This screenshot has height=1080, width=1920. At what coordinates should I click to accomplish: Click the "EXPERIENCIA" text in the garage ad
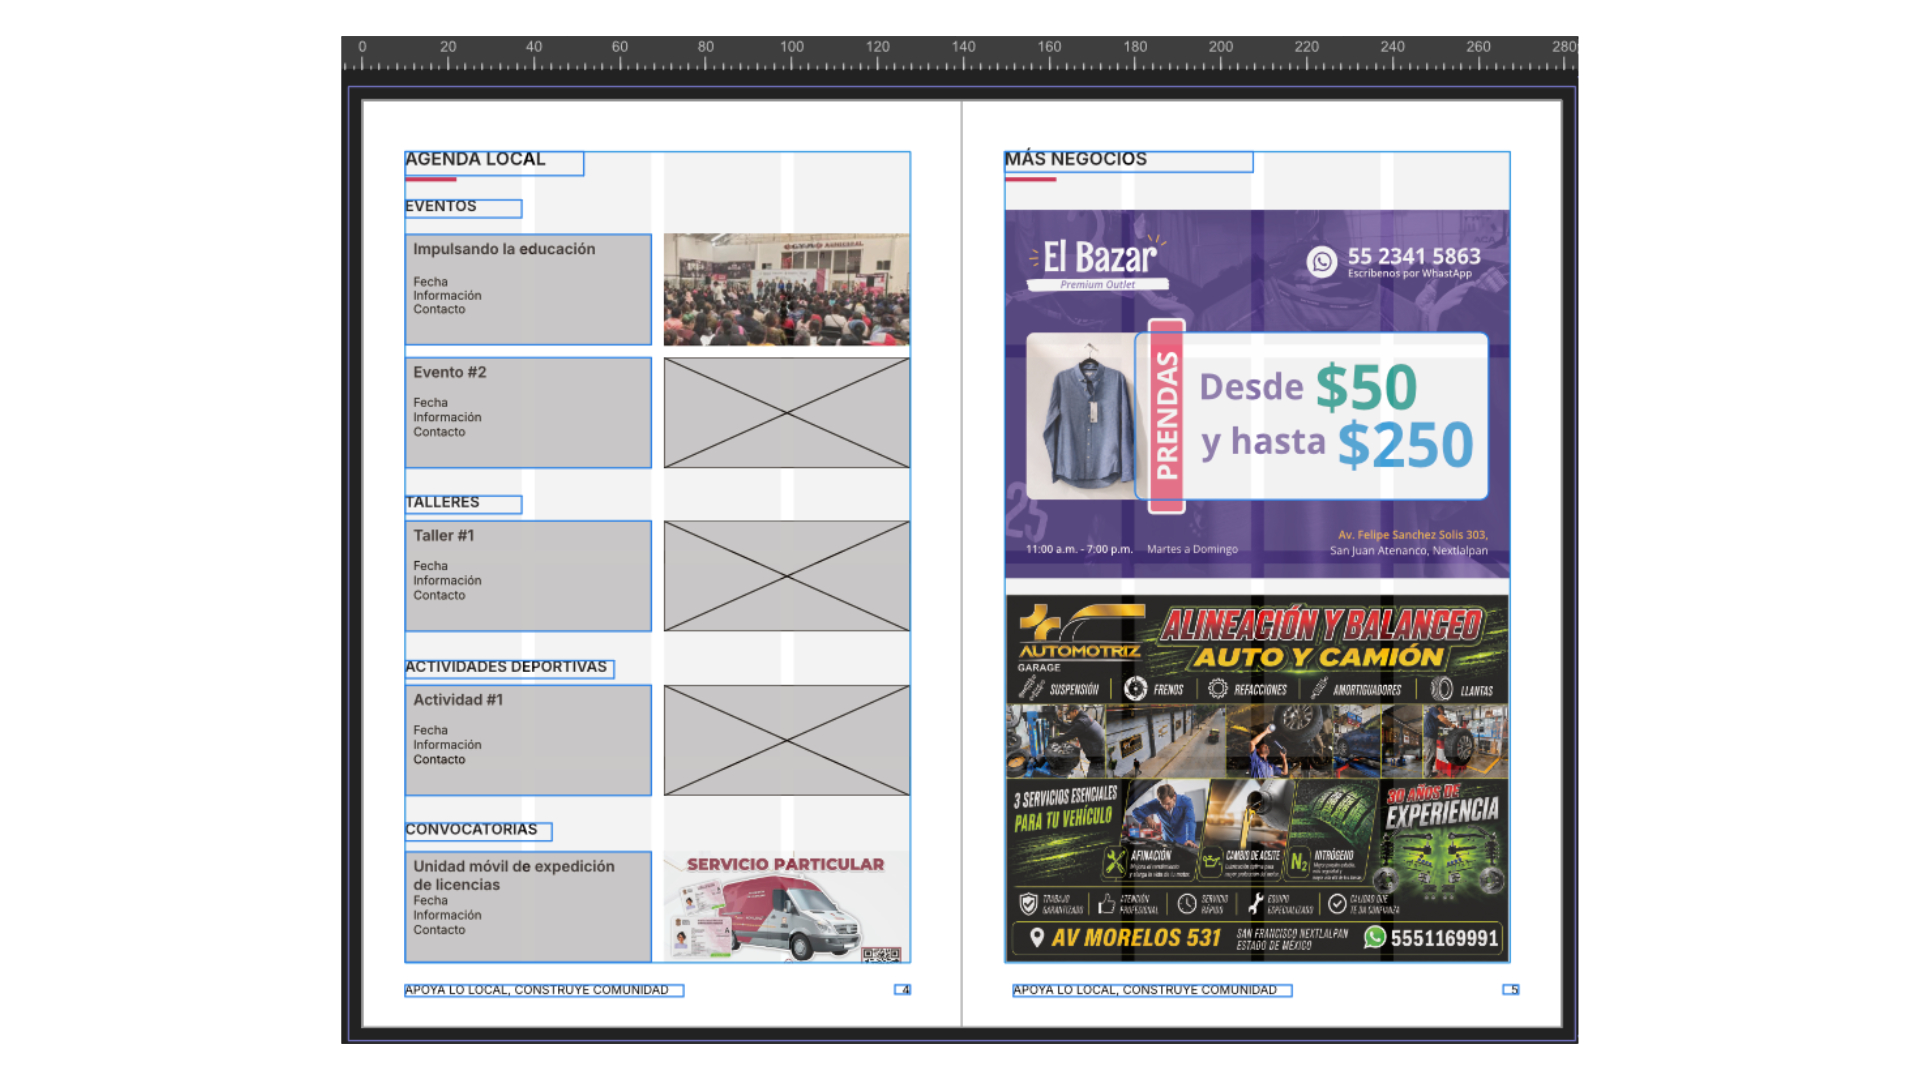point(1443,813)
